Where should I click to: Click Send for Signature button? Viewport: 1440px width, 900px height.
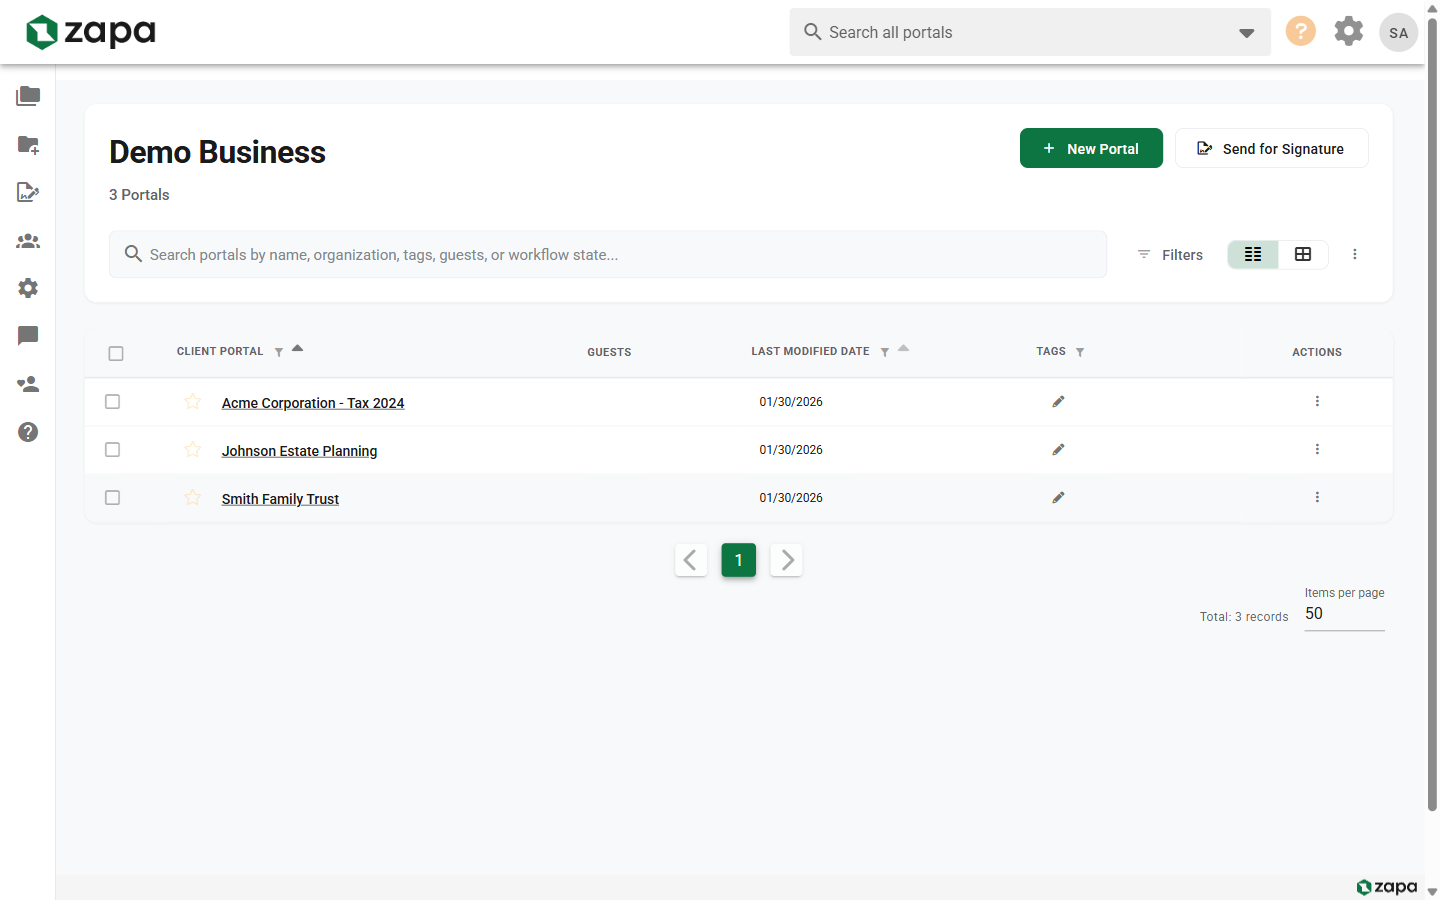click(1271, 148)
